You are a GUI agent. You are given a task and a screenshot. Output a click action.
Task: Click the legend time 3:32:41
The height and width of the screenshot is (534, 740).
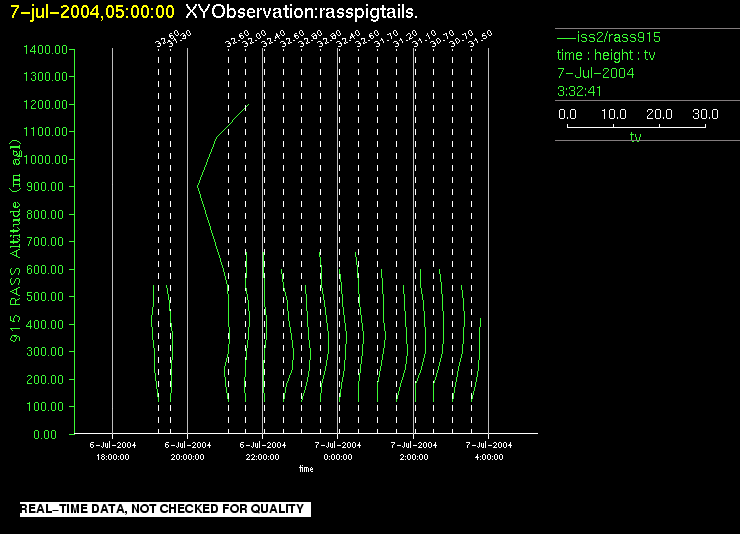point(580,91)
